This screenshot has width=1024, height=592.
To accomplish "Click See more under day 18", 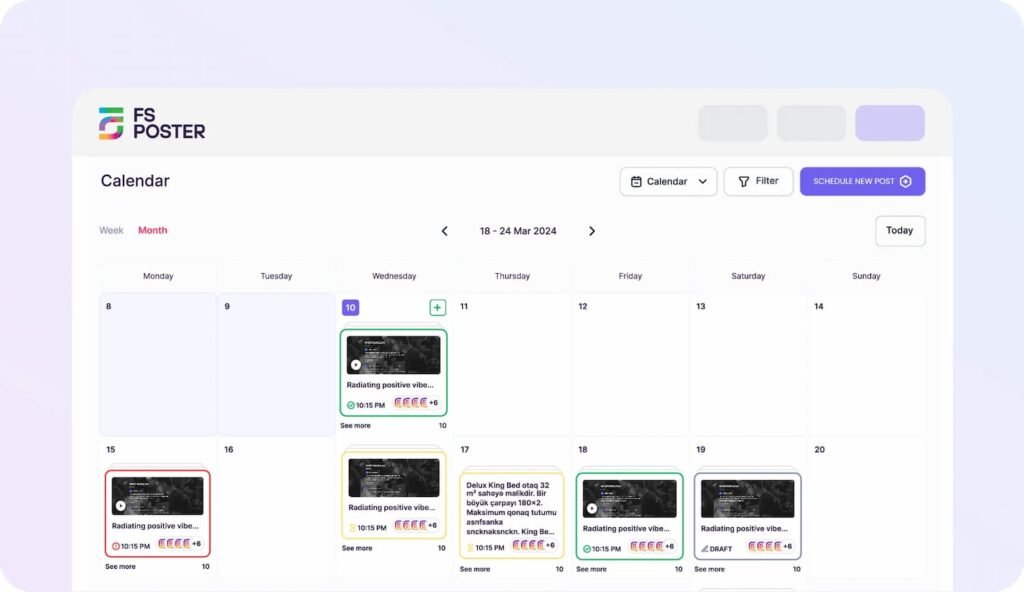I will (x=591, y=569).
